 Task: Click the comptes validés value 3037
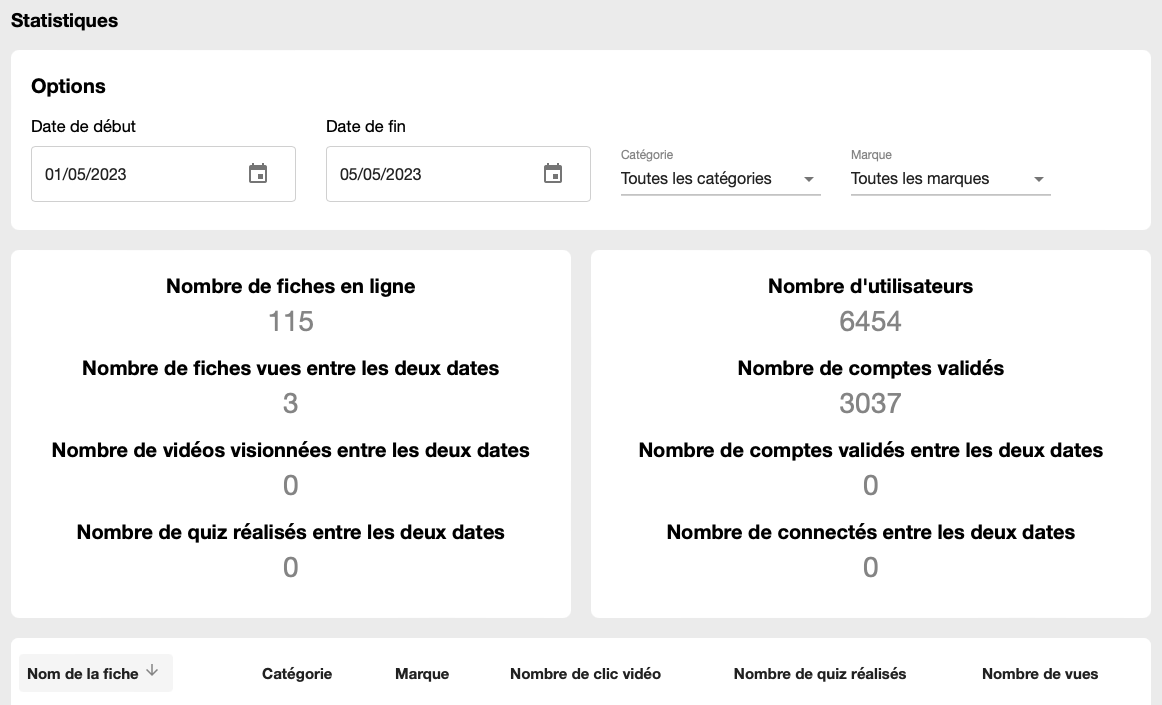[x=870, y=403]
